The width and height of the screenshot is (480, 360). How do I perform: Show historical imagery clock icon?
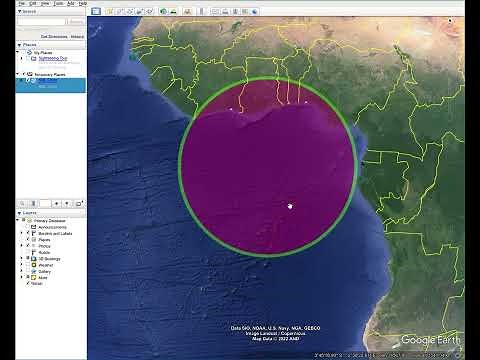163,11
